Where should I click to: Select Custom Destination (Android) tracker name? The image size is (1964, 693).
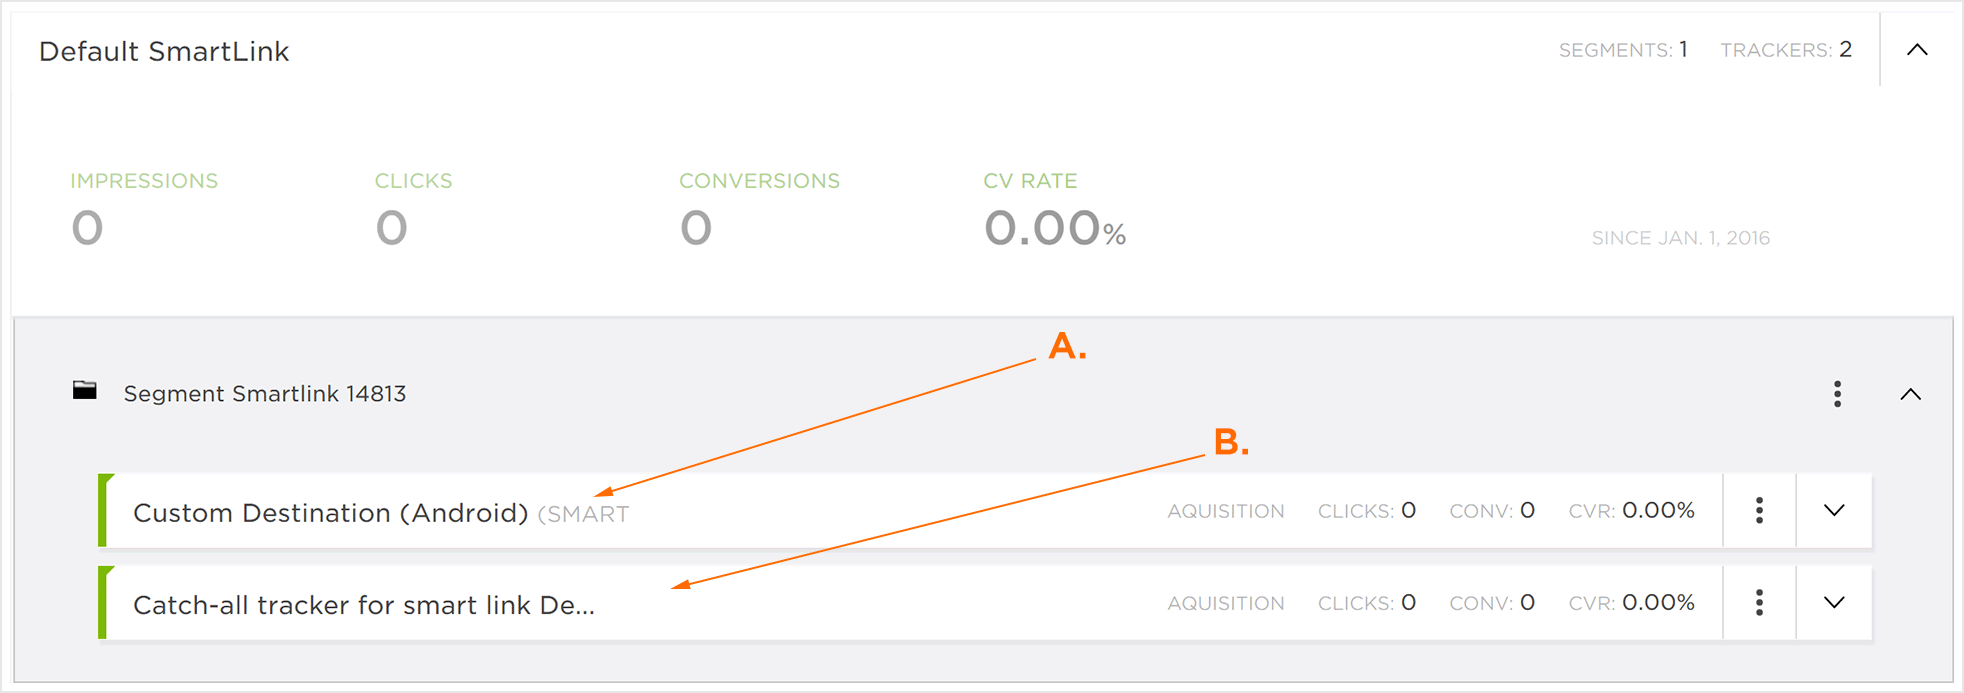tap(330, 513)
